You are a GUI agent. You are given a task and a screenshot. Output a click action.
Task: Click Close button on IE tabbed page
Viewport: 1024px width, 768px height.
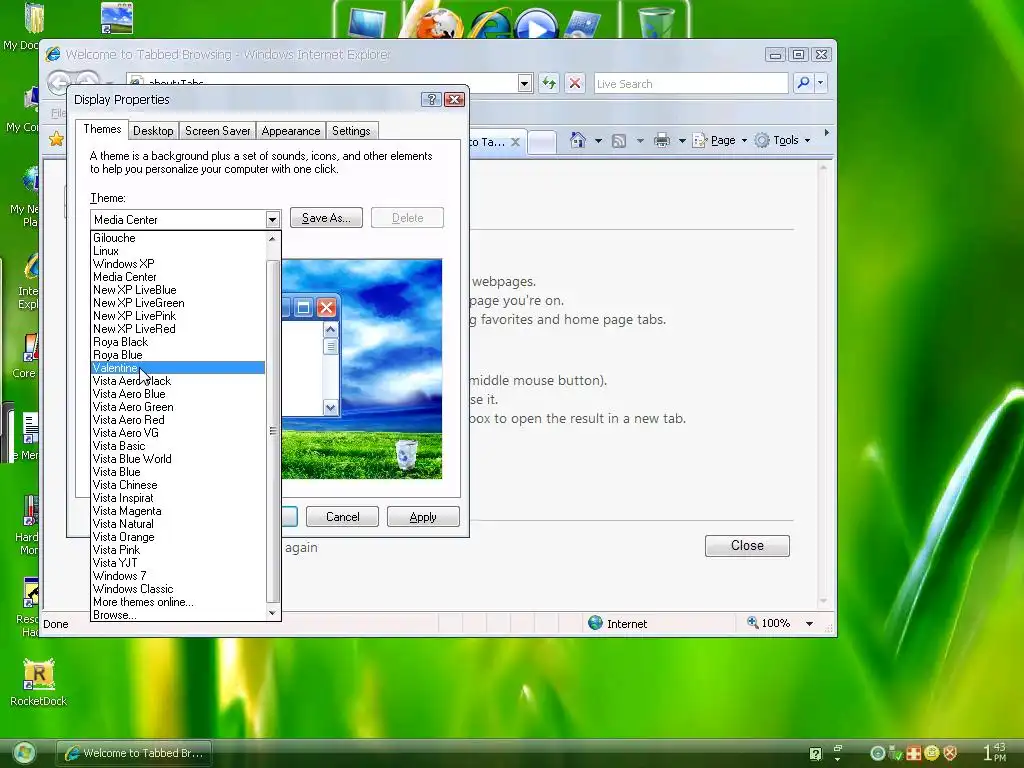747,545
